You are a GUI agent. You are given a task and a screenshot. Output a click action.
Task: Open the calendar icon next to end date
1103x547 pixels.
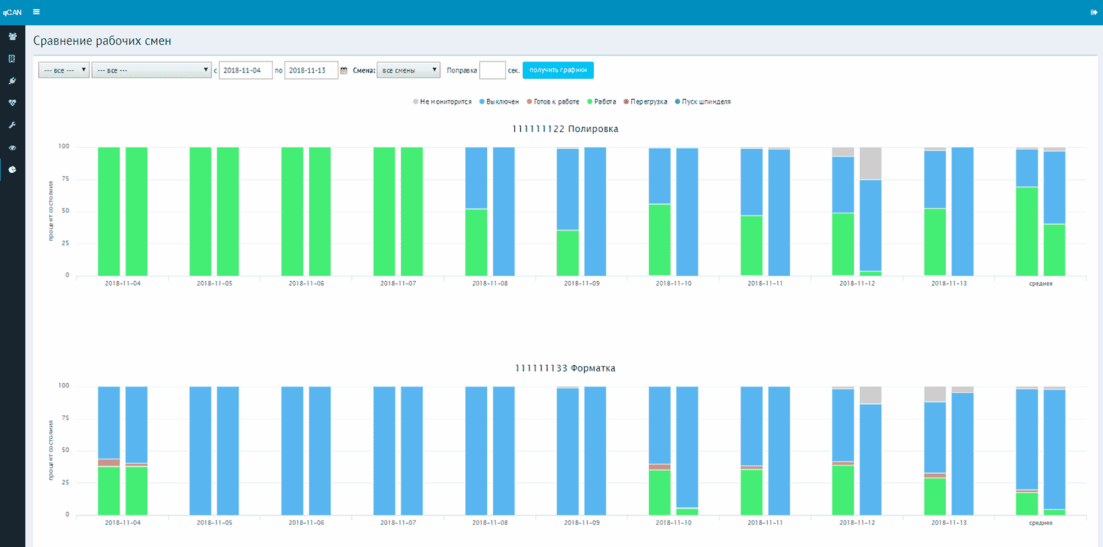tap(344, 70)
